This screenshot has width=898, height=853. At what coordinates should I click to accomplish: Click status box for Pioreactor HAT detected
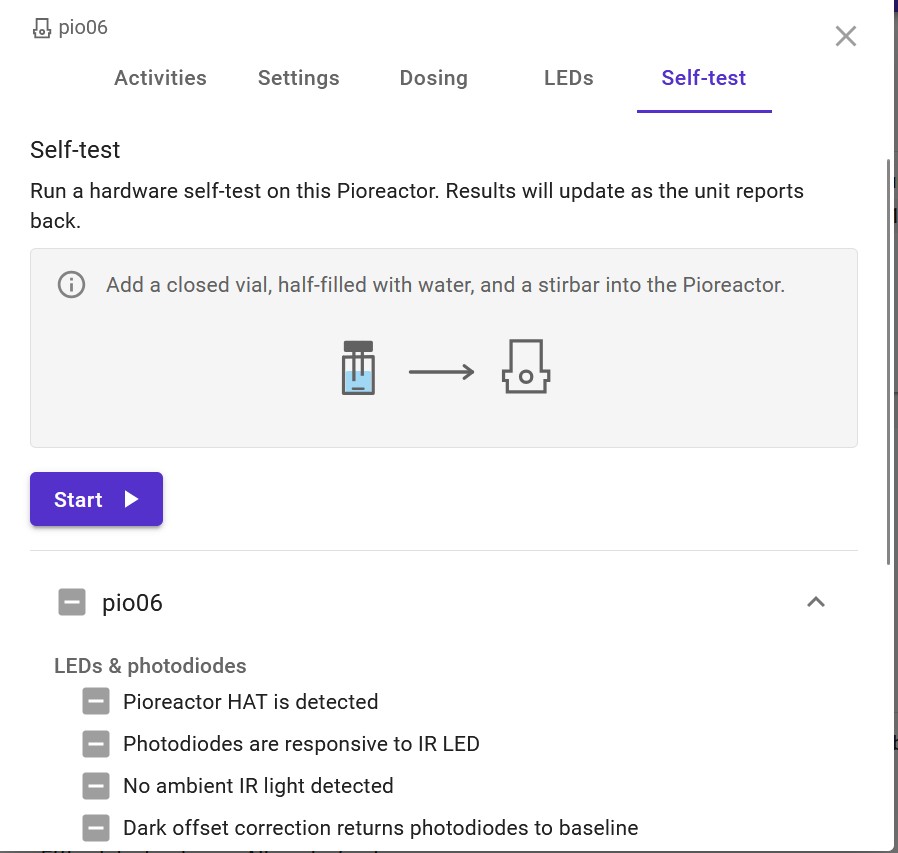click(x=96, y=702)
